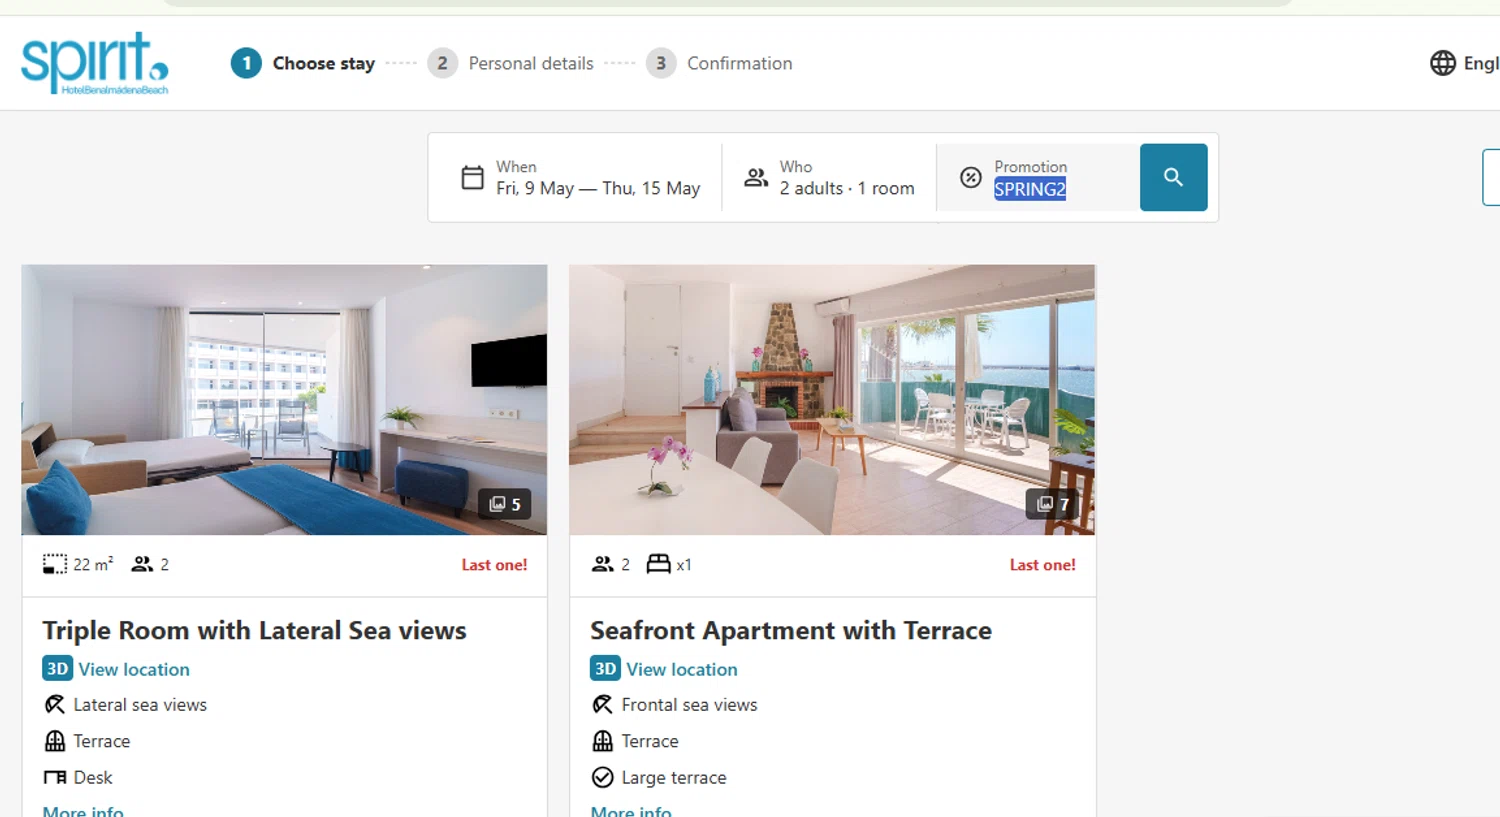Click the 3D badge under Triple Room
The height and width of the screenshot is (817, 1500).
coord(58,669)
